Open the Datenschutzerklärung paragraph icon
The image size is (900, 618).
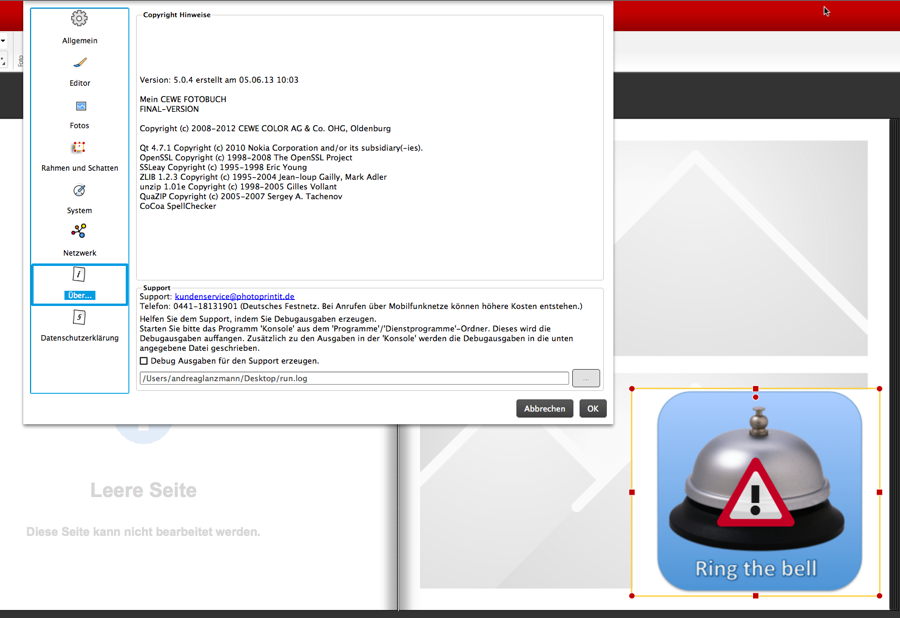79,317
